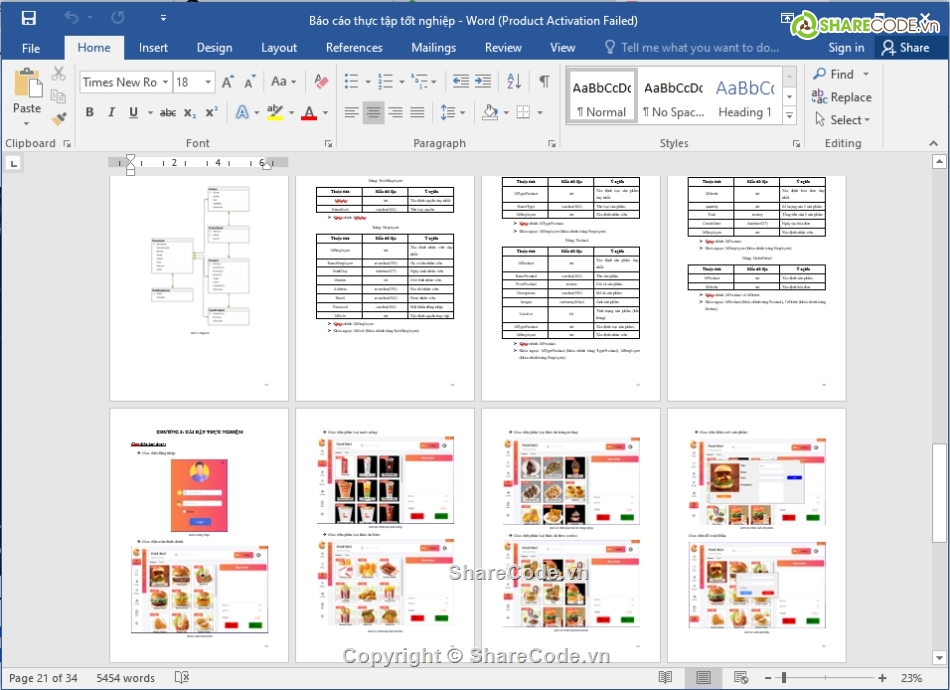Switch to the Layout tab
950x690 pixels.
[279, 48]
